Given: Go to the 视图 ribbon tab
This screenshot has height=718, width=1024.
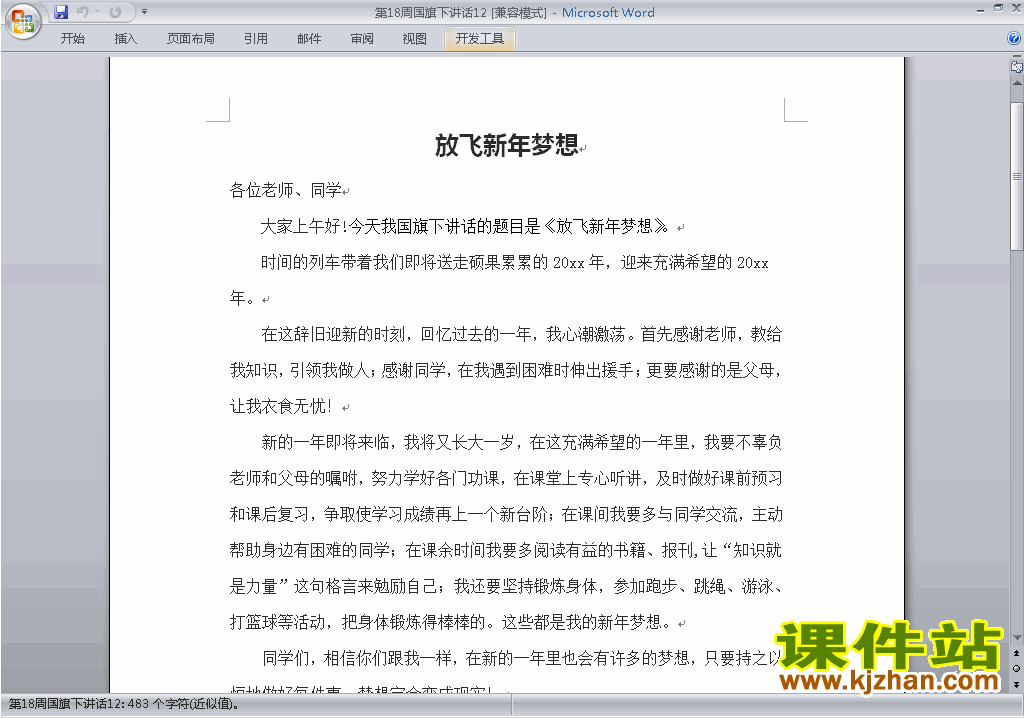Looking at the screenshot, I should coord(415,39).
